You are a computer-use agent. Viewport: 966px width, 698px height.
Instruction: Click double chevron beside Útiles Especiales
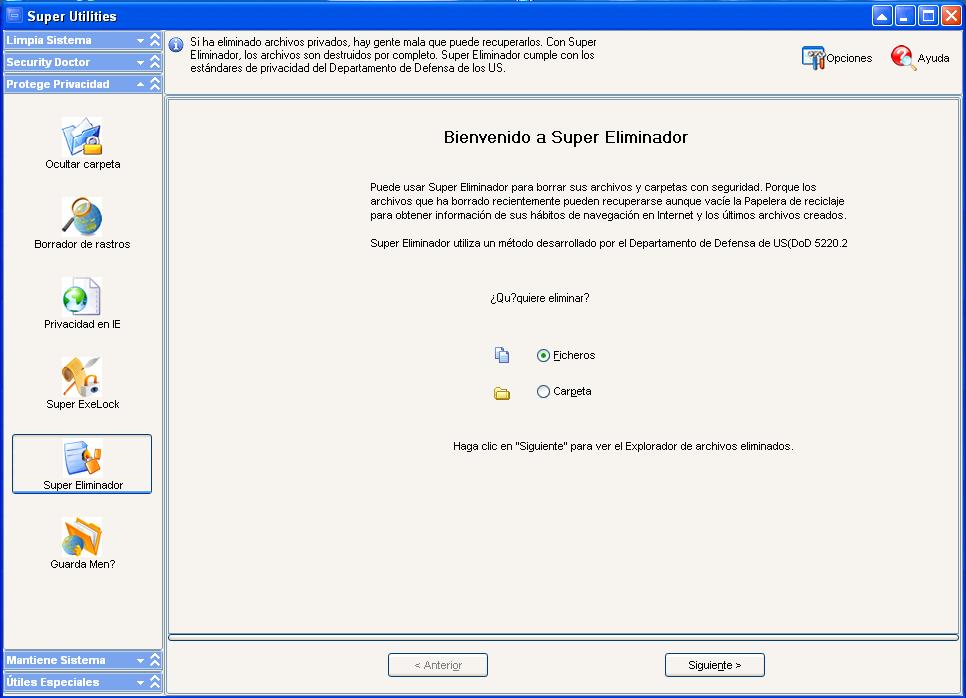(x=155, y=682)
